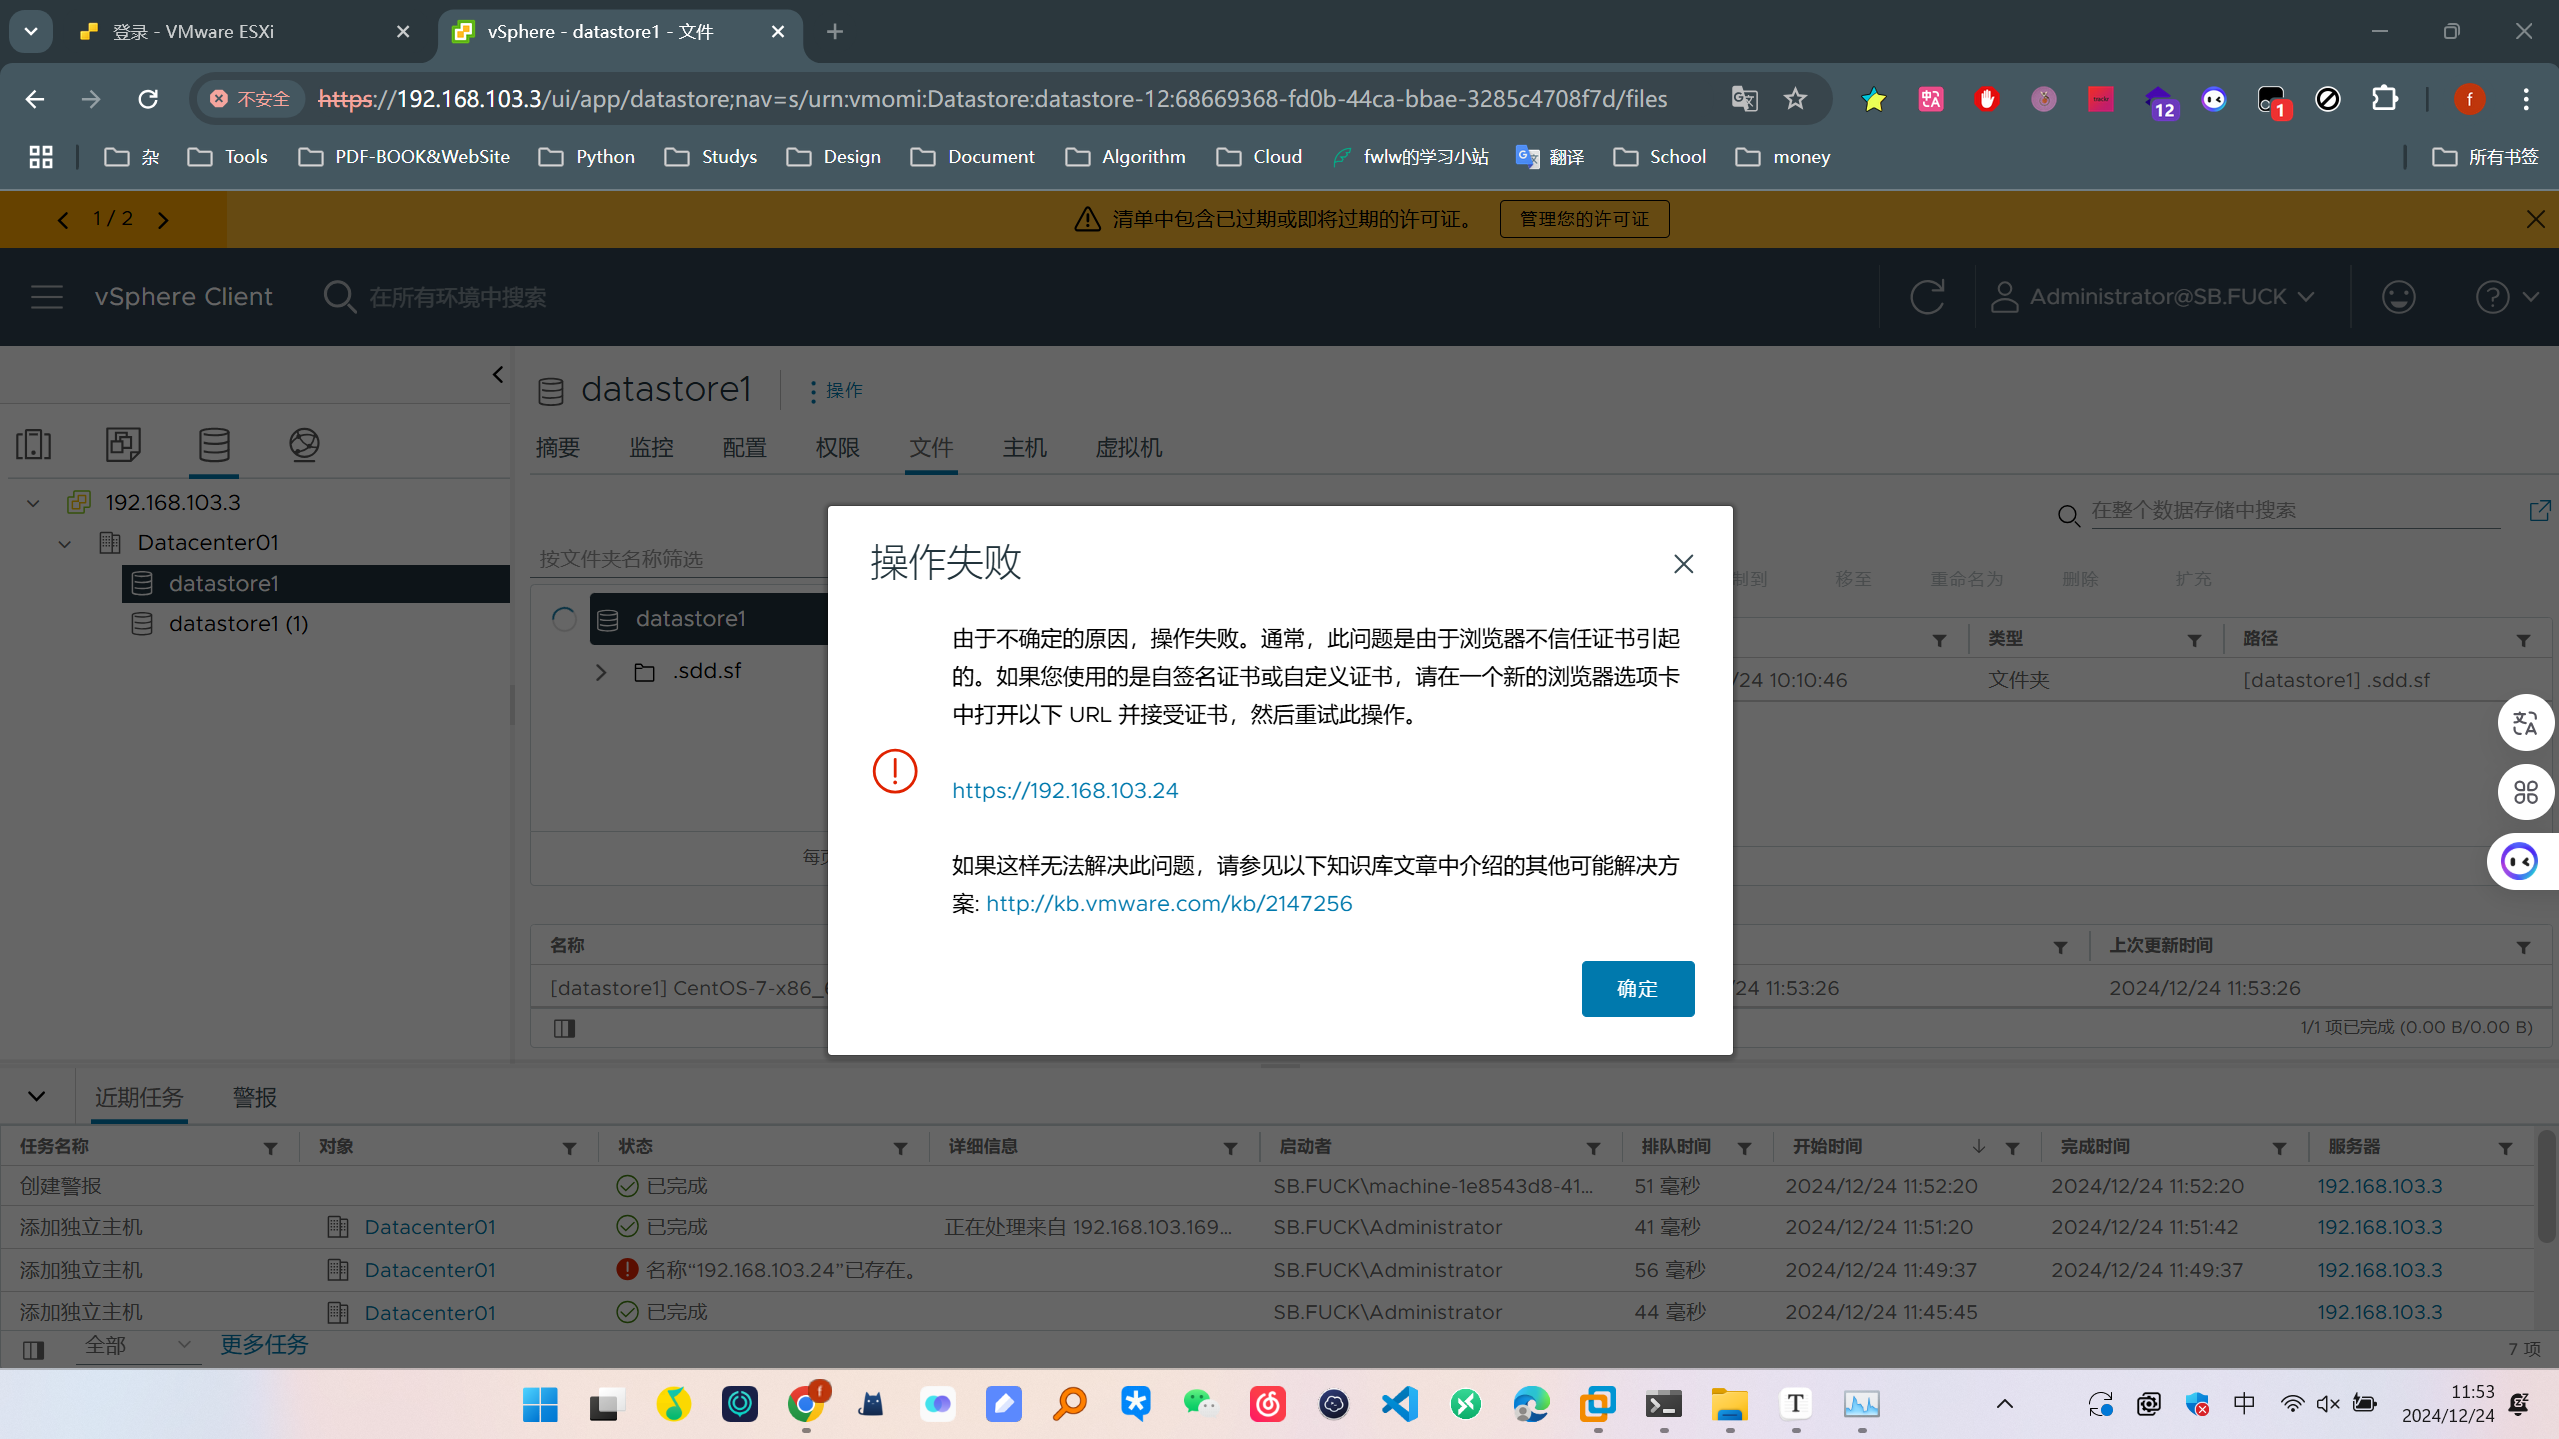The width and height of the screenshot is (2559, 1439).
Task: Open the Windows Start menu
Action: [540, 1405]
